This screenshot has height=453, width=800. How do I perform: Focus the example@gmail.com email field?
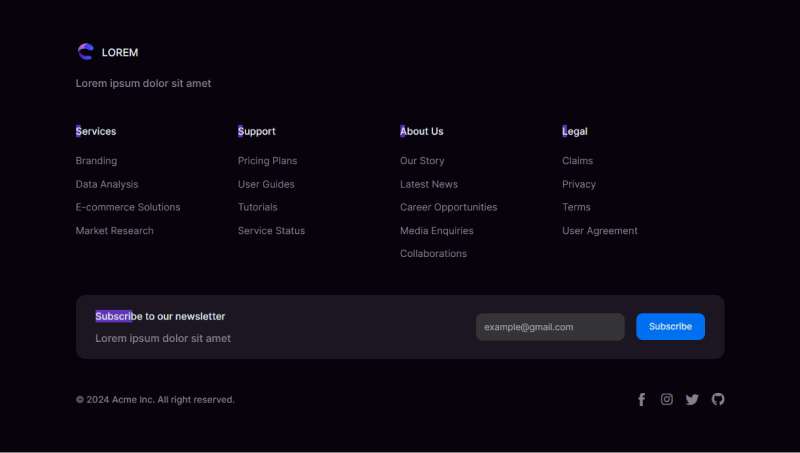[550, 327]
